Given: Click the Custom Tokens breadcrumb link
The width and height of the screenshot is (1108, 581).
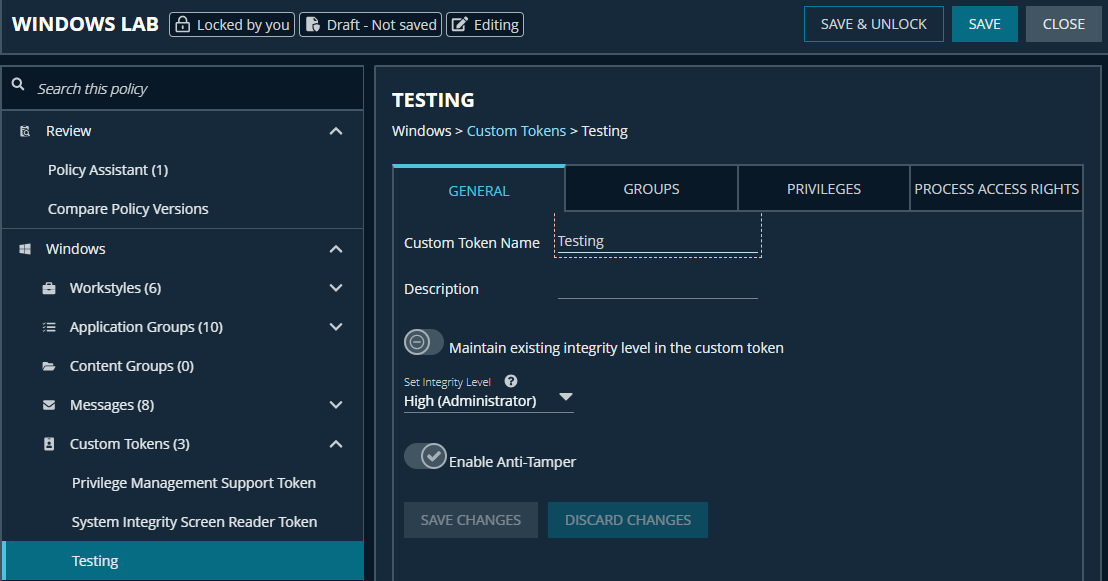Looking at the screenshot, I should click(x=516, y=130).
